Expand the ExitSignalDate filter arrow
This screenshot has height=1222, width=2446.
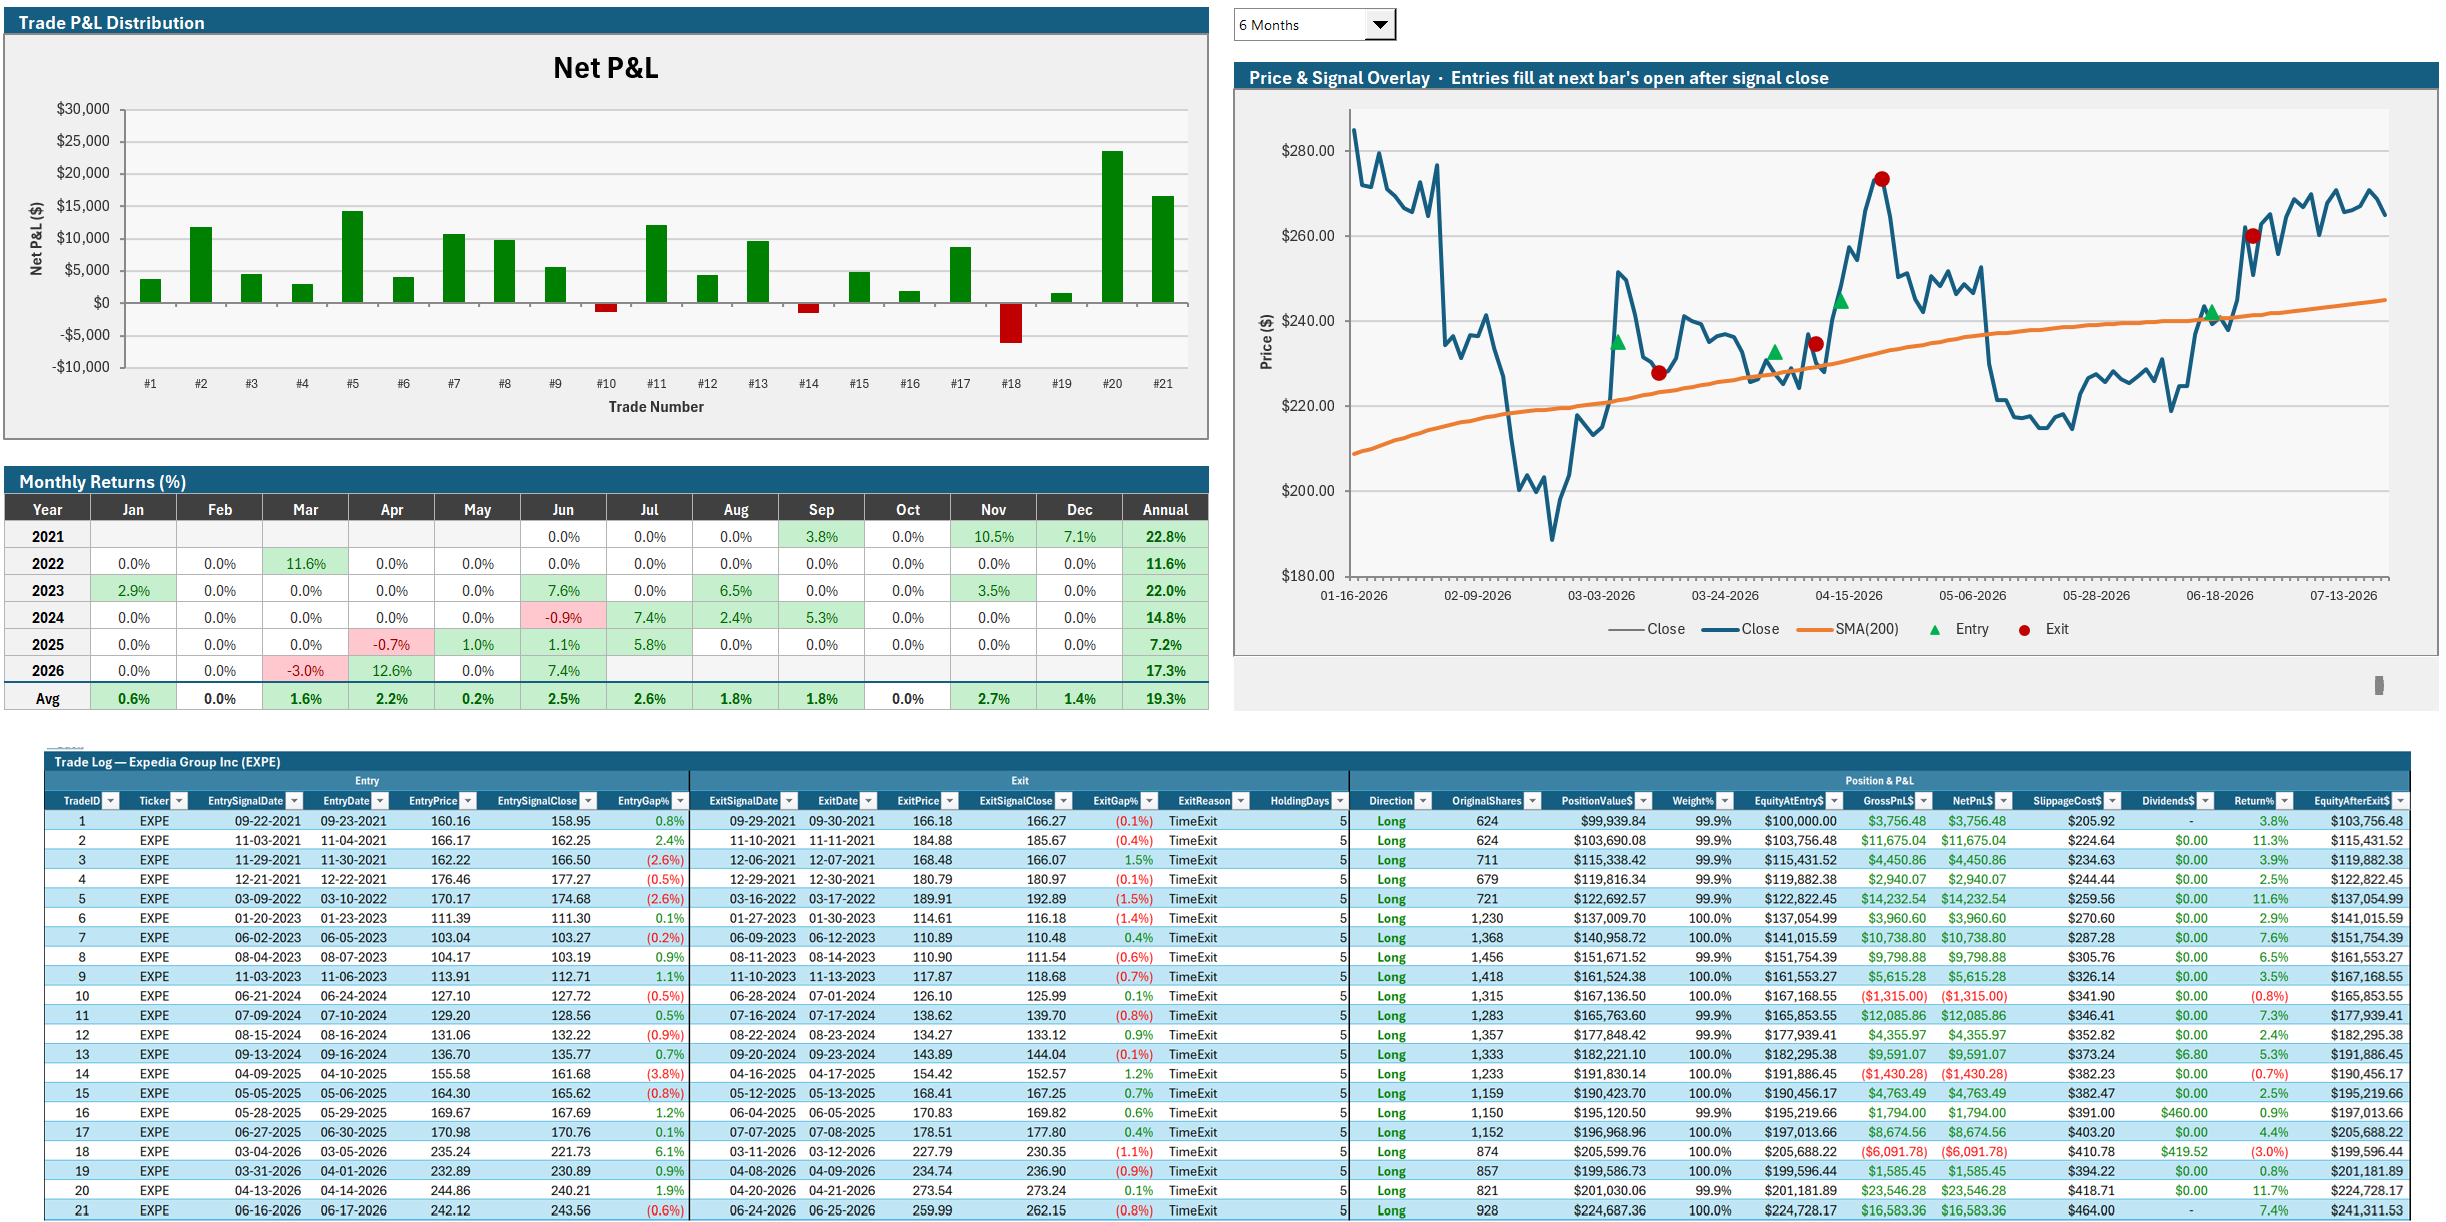(x=789, y=801)
